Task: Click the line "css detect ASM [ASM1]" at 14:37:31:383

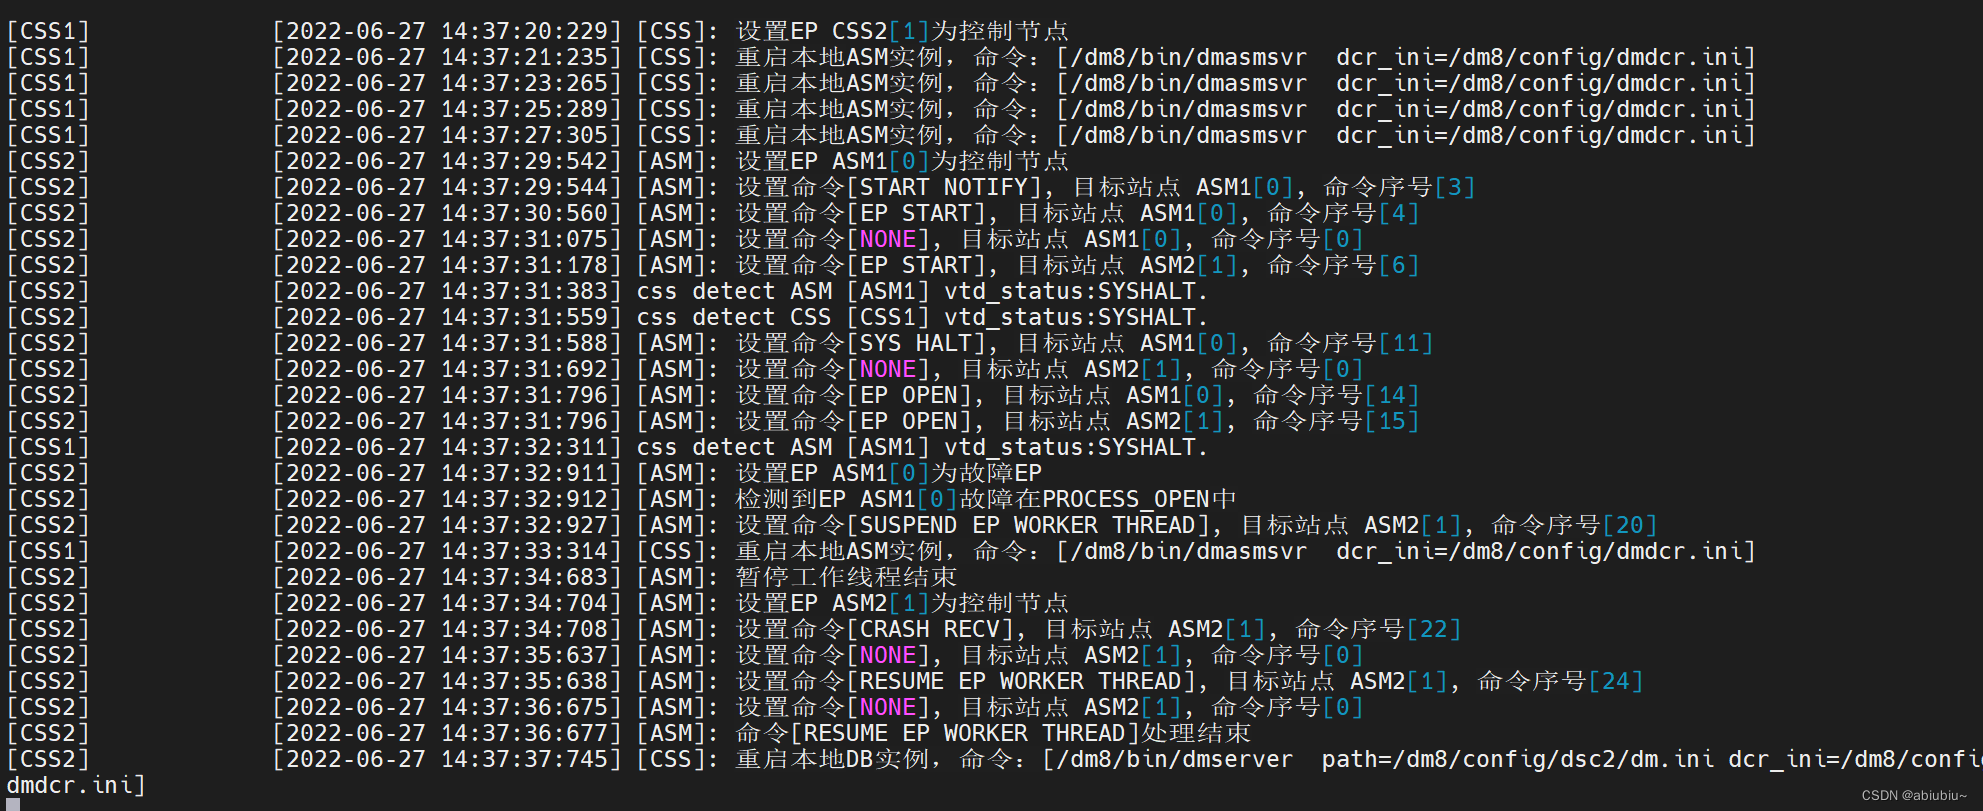Action: coord(922,292)
